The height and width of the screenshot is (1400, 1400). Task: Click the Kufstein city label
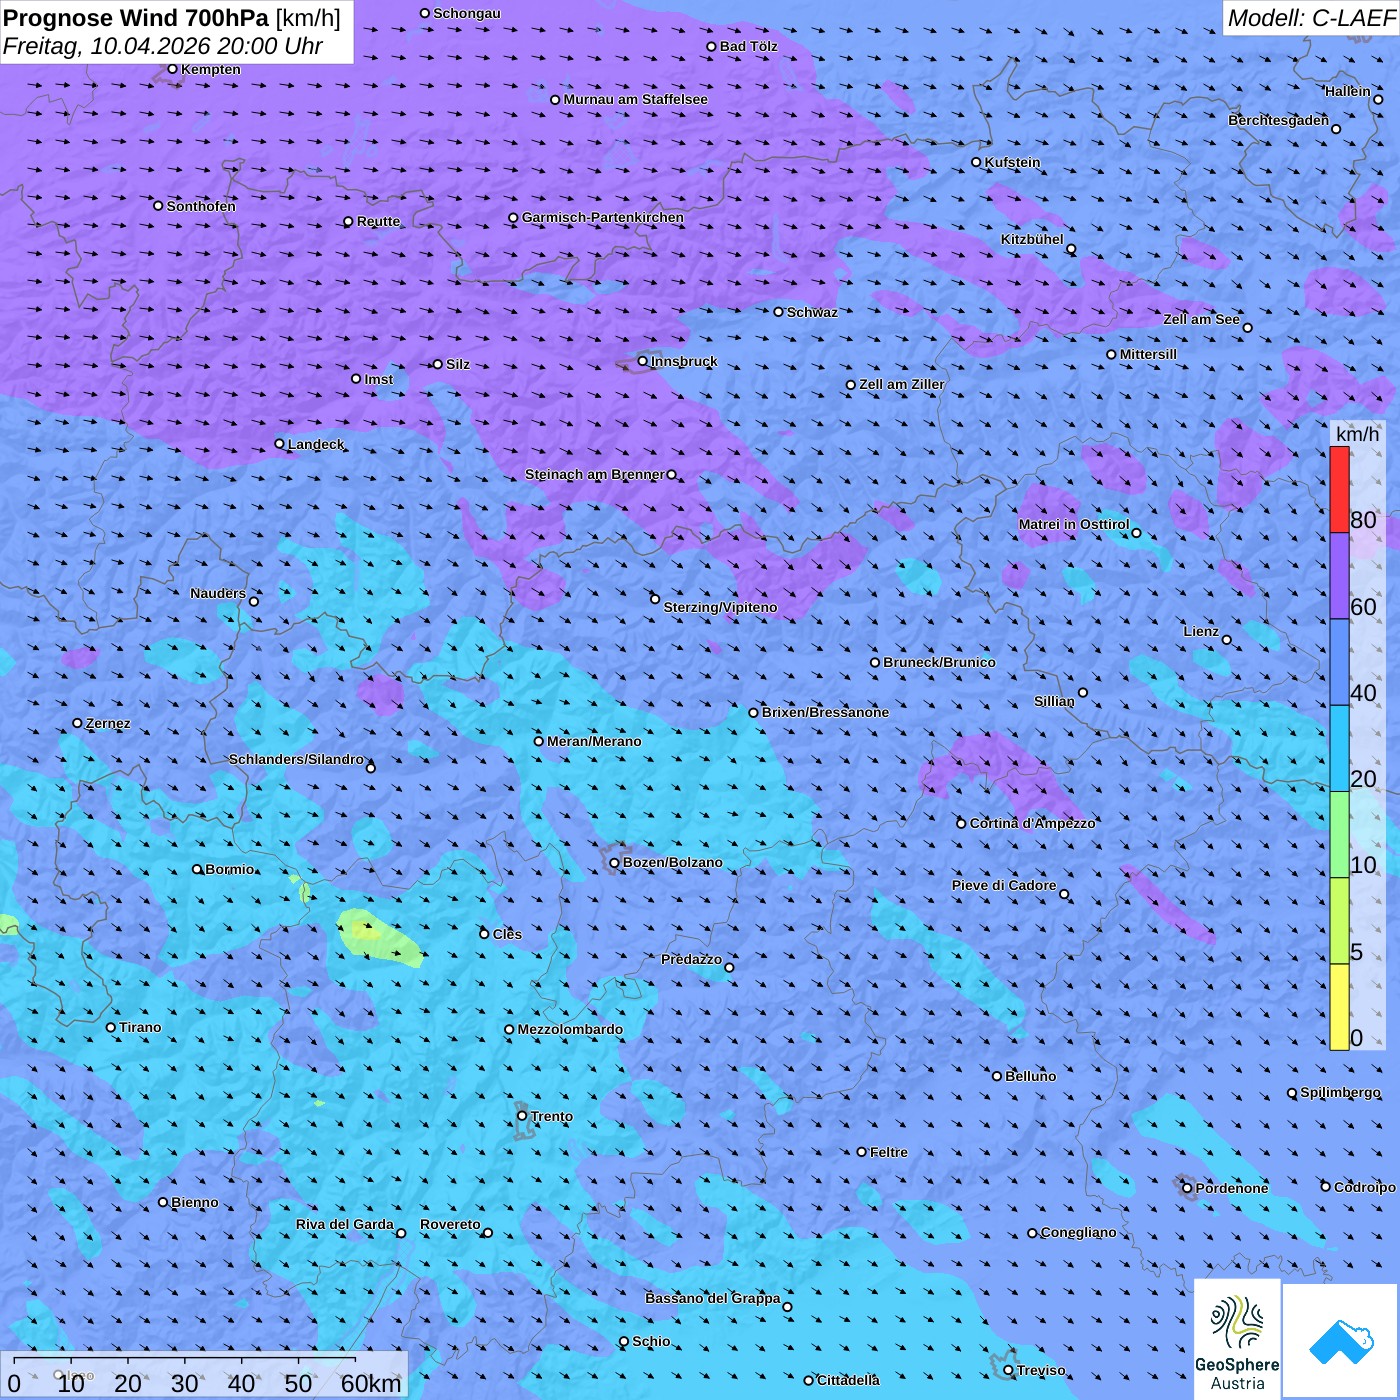[x=1013, y=162]
